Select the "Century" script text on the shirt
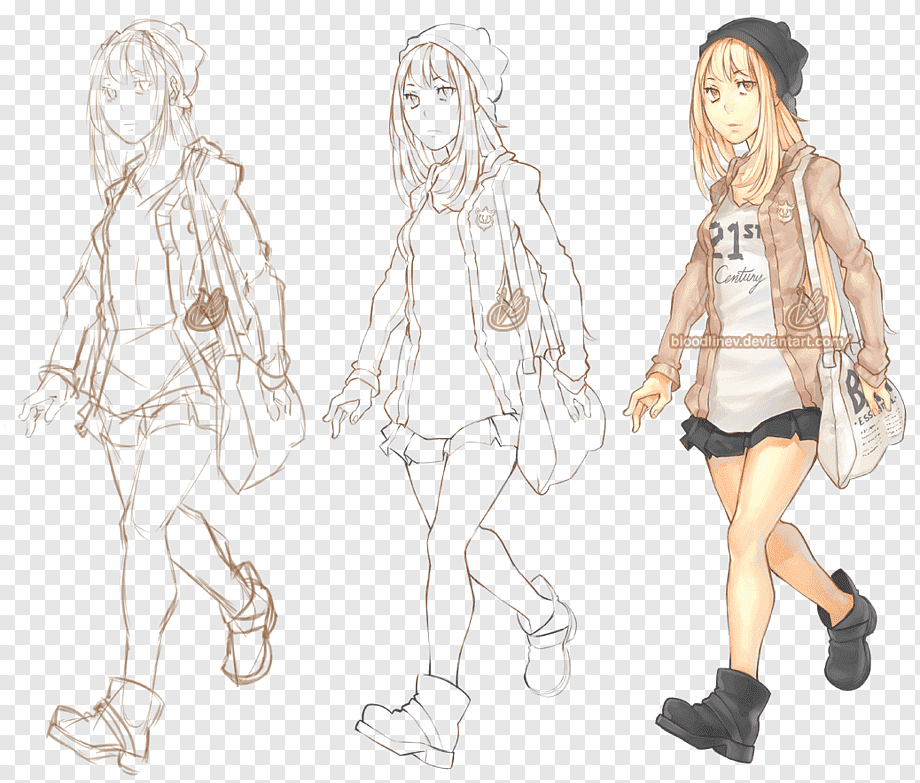Image resolution: width=920 pixels, height=783 pixels. [740, 277]
